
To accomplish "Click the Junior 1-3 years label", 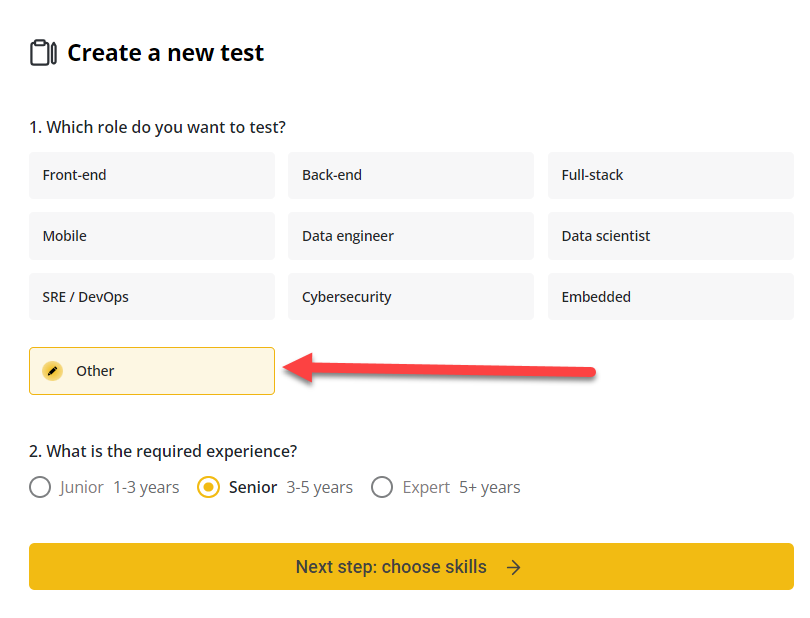I will point(119,488).
